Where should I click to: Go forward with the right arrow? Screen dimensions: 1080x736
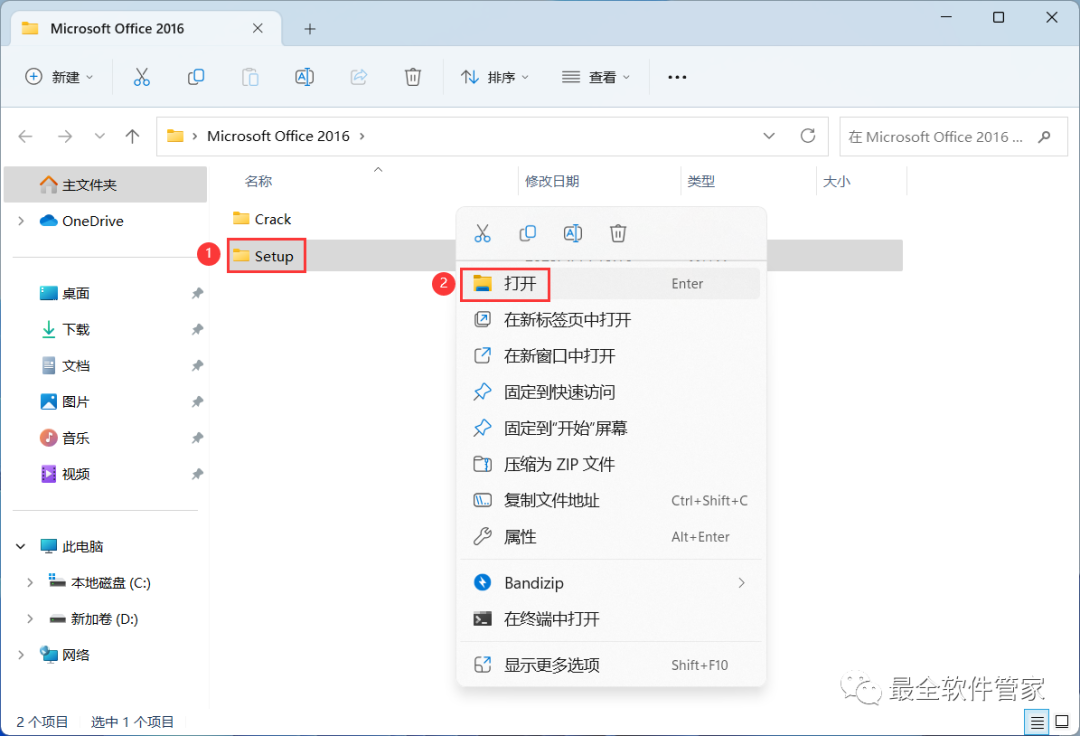click(x=65, y=136)
